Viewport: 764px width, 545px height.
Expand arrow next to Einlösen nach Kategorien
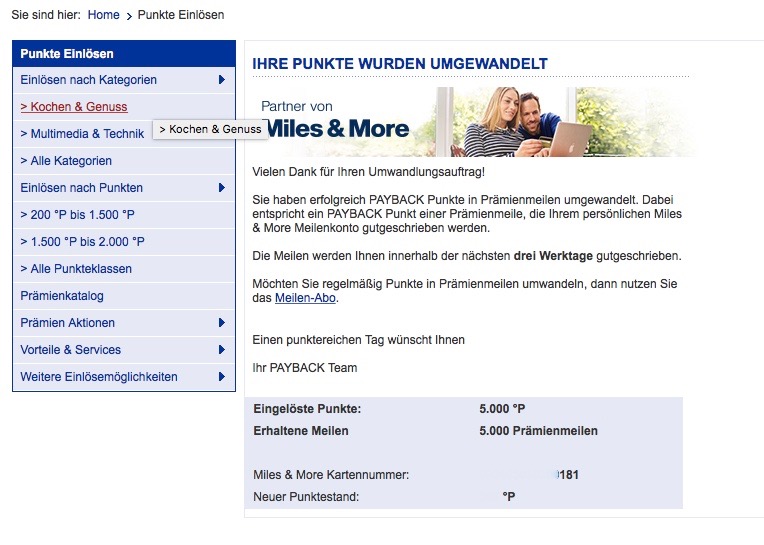221,80
